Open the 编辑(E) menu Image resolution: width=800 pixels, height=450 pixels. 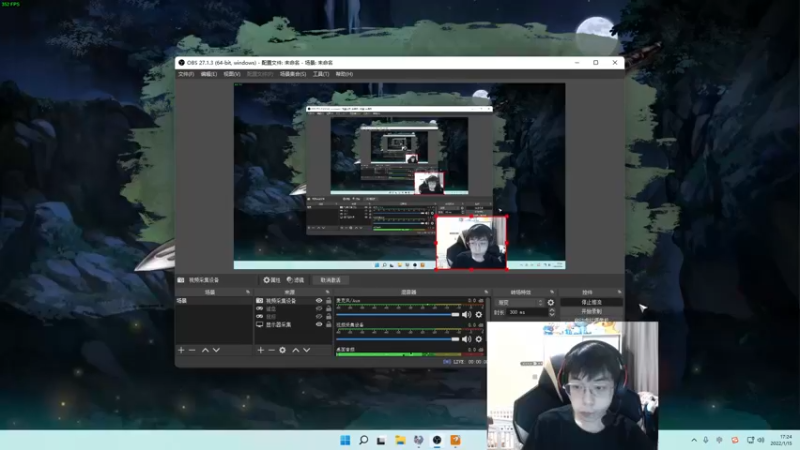209,74
